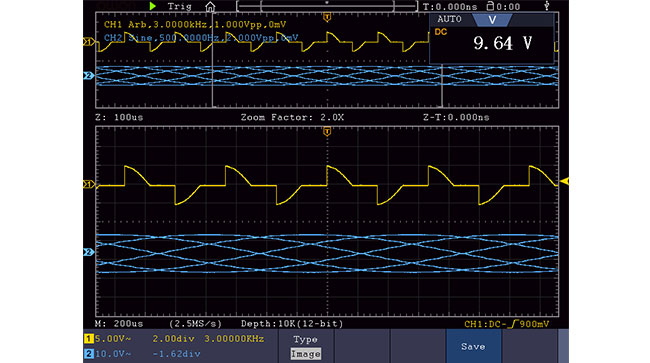650x363 pixels.
Task: Select the V measurement tab
Action: click(x=492, y=20)
